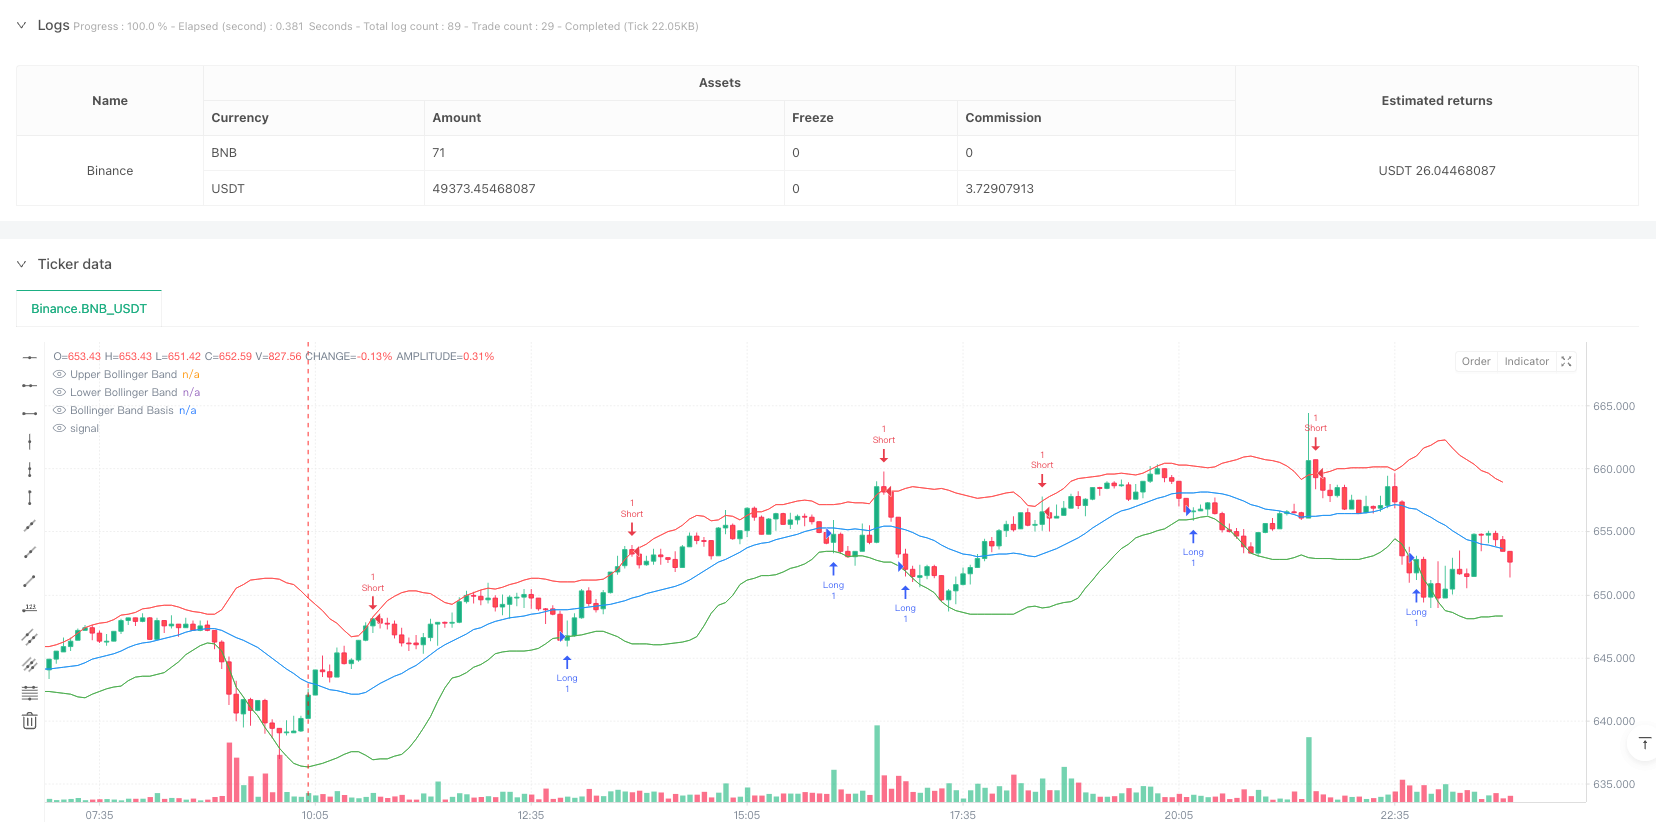Open the Order button on chart
This screenshot has height=822, width=1656.
tap(1475, 362)
